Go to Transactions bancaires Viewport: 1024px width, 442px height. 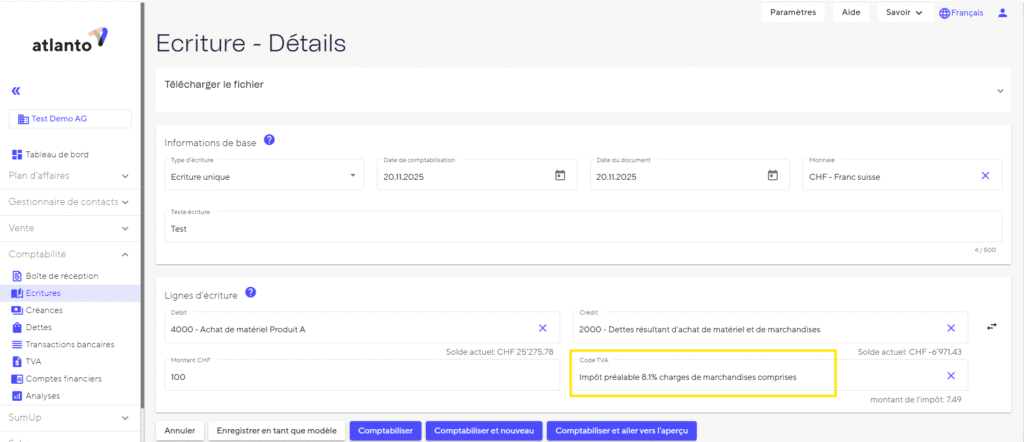coord(69,344)
